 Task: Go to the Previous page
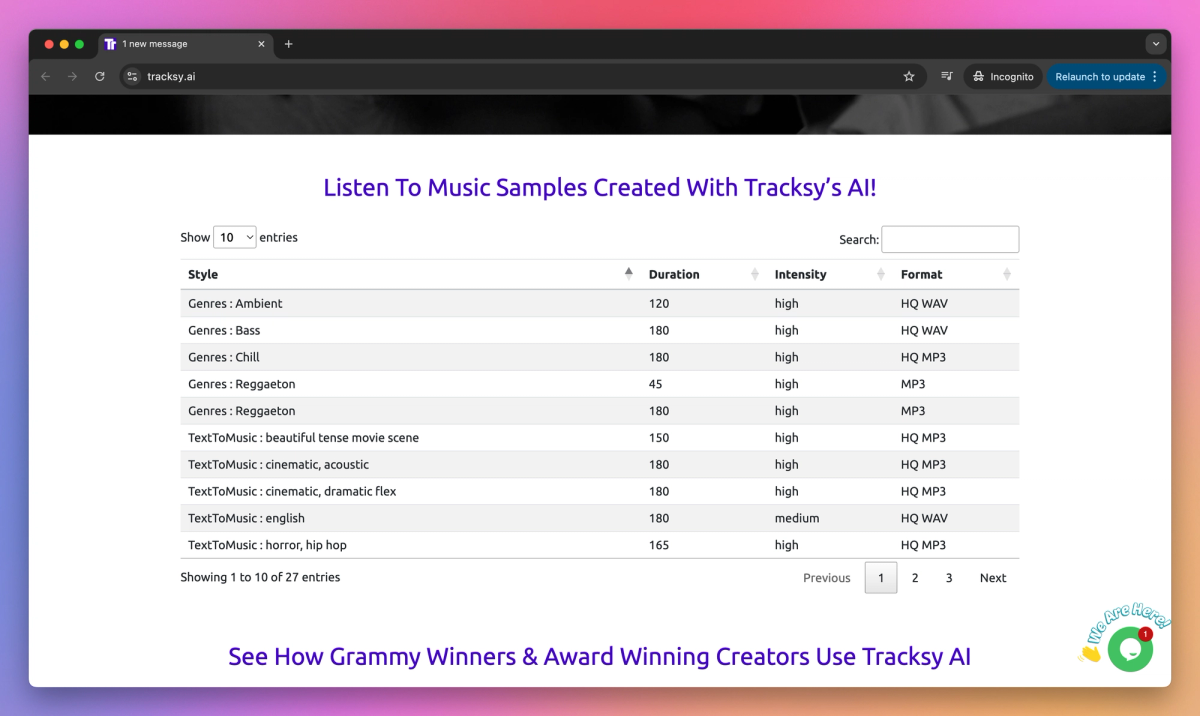(827, 578)
